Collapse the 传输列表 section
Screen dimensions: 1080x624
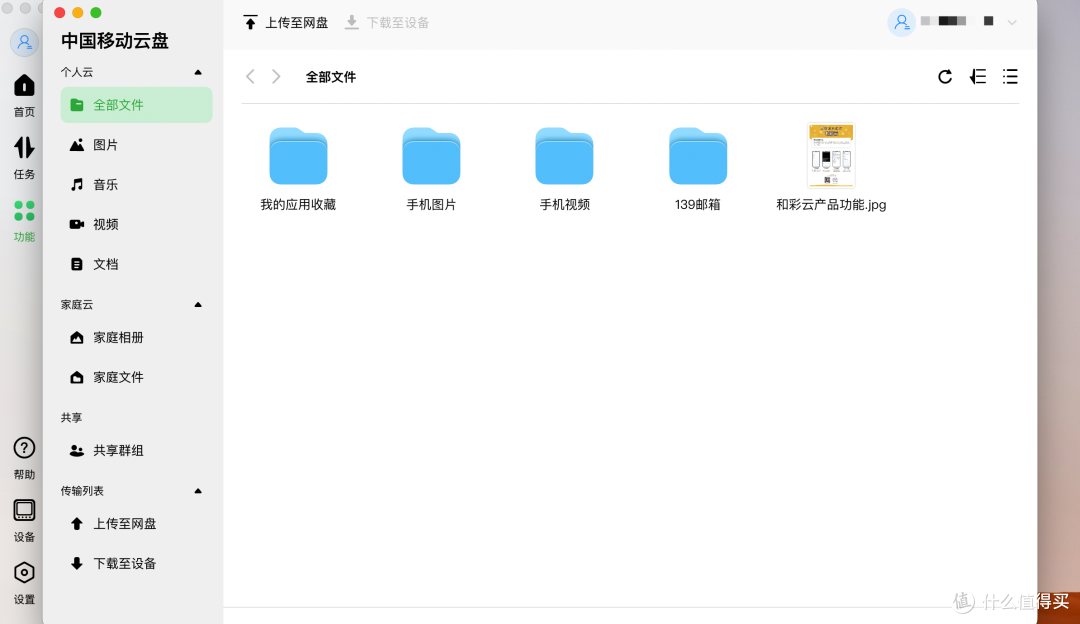coord(198,491)
